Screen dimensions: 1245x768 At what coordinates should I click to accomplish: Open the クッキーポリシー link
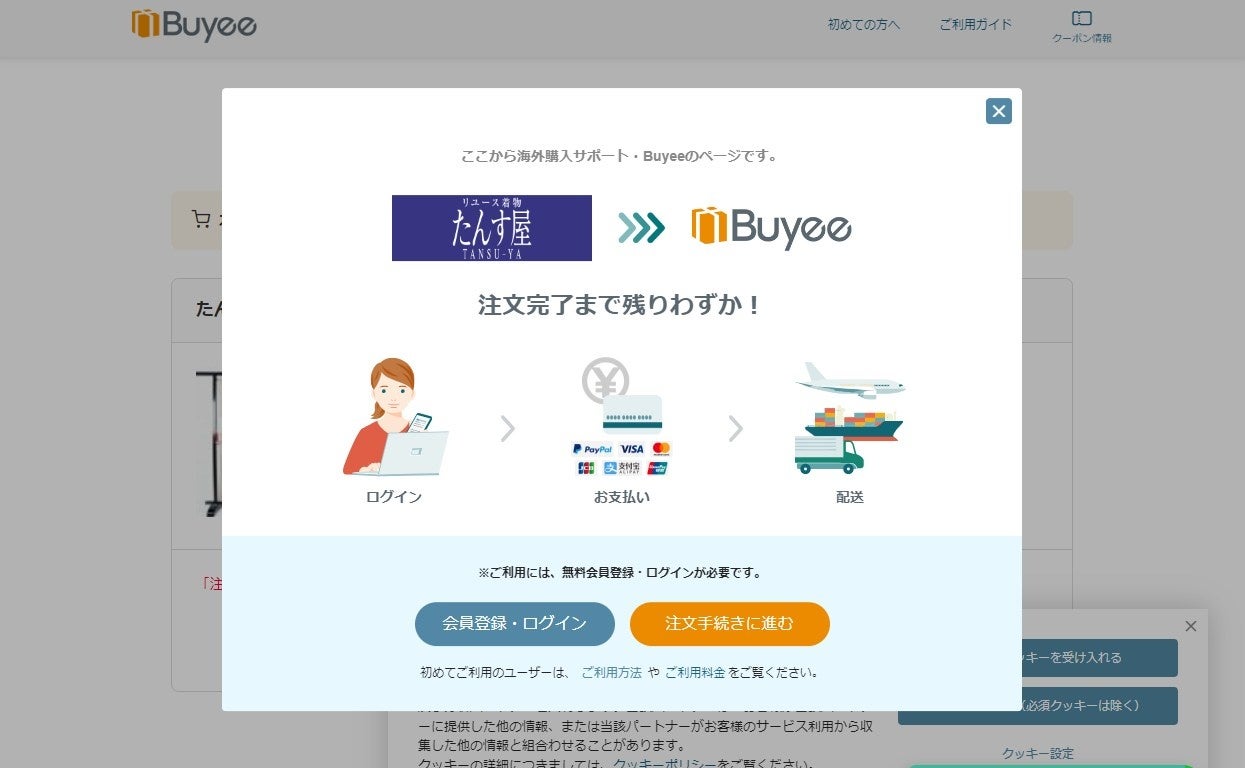(664, 763)
